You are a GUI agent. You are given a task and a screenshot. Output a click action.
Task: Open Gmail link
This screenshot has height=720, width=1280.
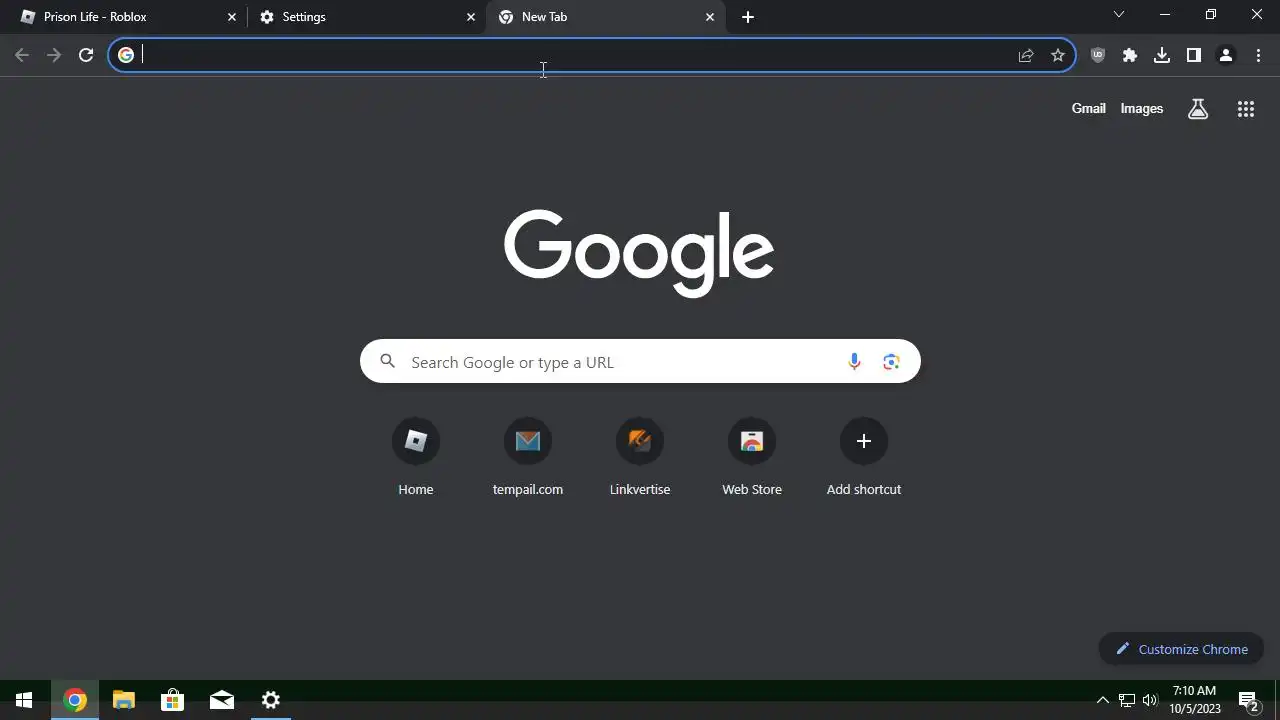point(1089,108)
